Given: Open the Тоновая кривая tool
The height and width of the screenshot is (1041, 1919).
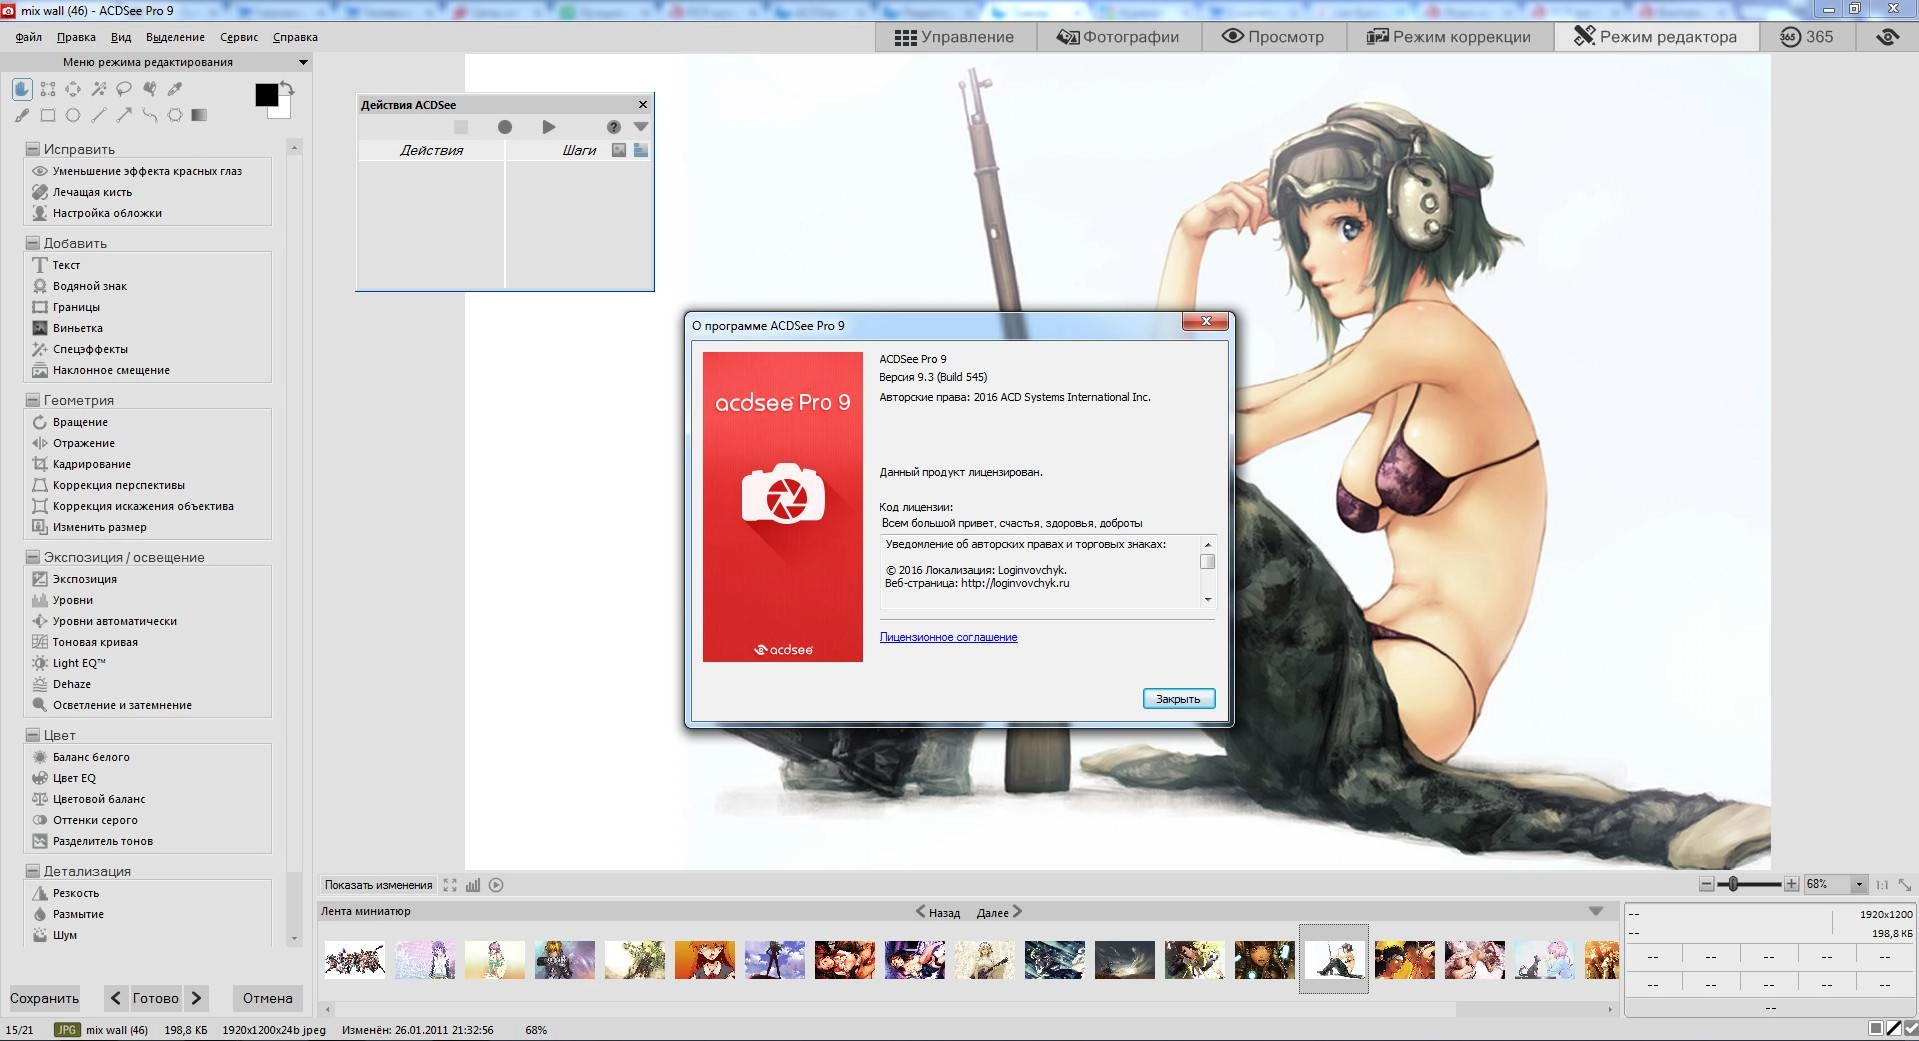Looking at the screenshot, I should (95, 642).
